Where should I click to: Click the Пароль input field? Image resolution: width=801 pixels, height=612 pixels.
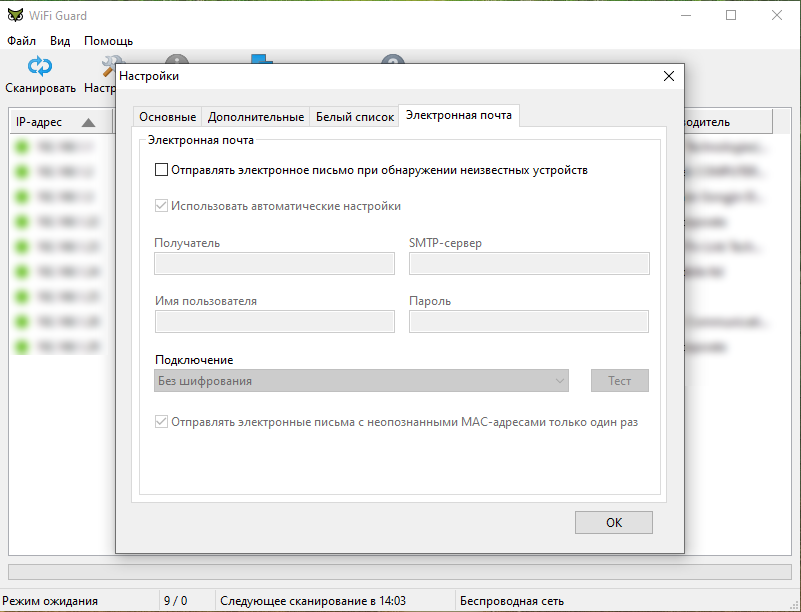[529, 322]
